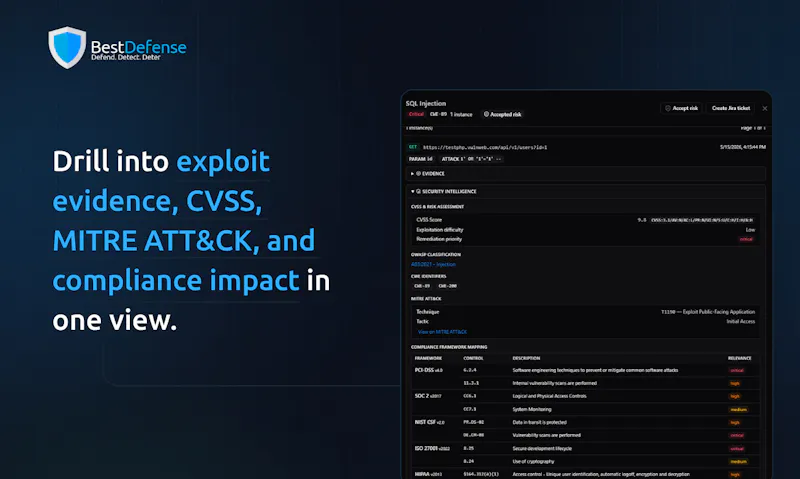Click the Control column header

(473, 358)
